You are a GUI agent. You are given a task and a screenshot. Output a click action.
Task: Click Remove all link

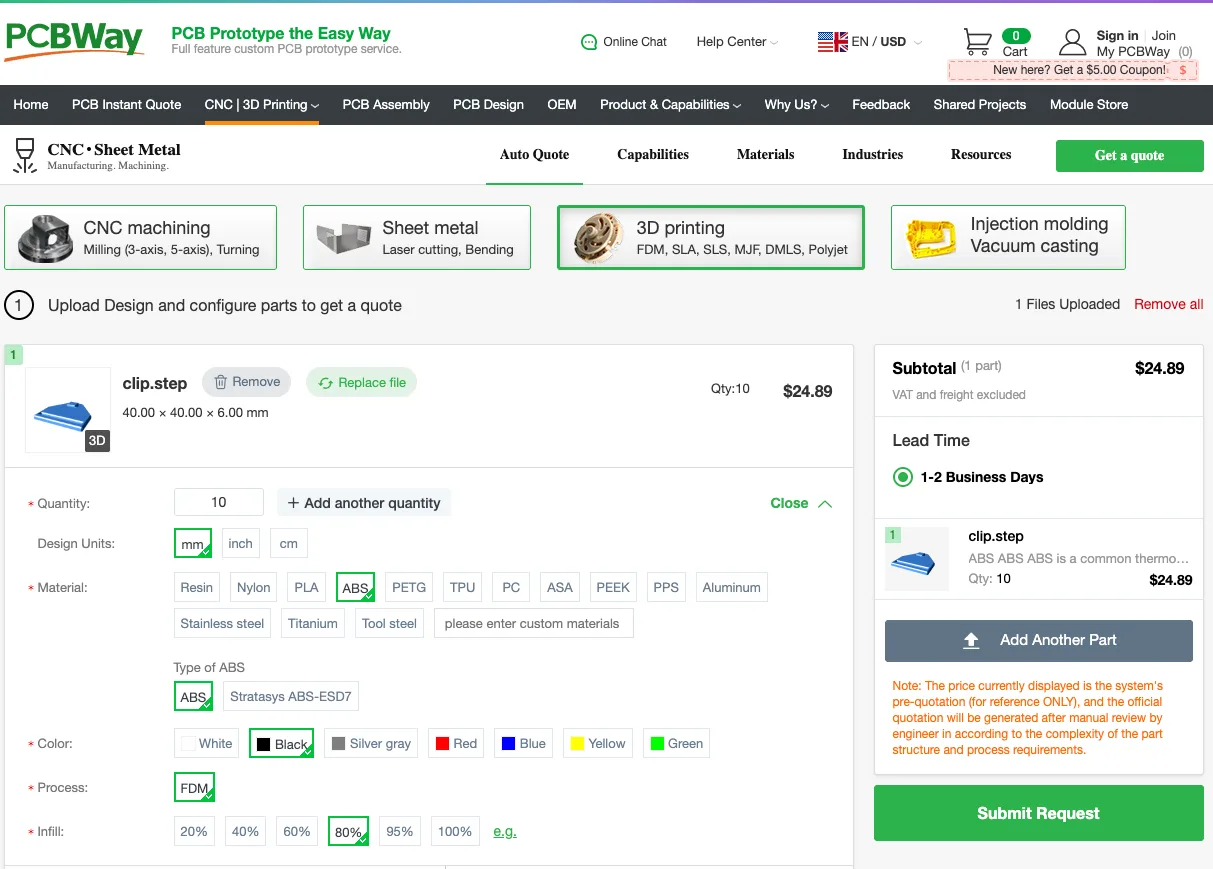tap(1168, 304)
